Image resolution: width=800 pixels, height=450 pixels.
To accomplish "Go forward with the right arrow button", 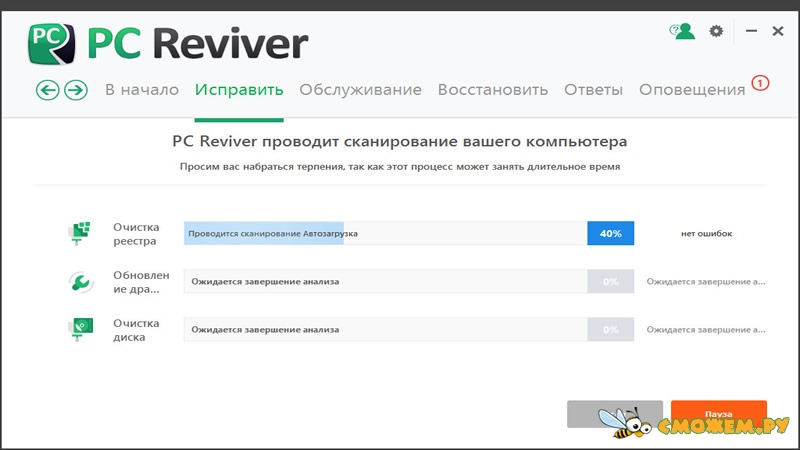I will click(76, 90).
